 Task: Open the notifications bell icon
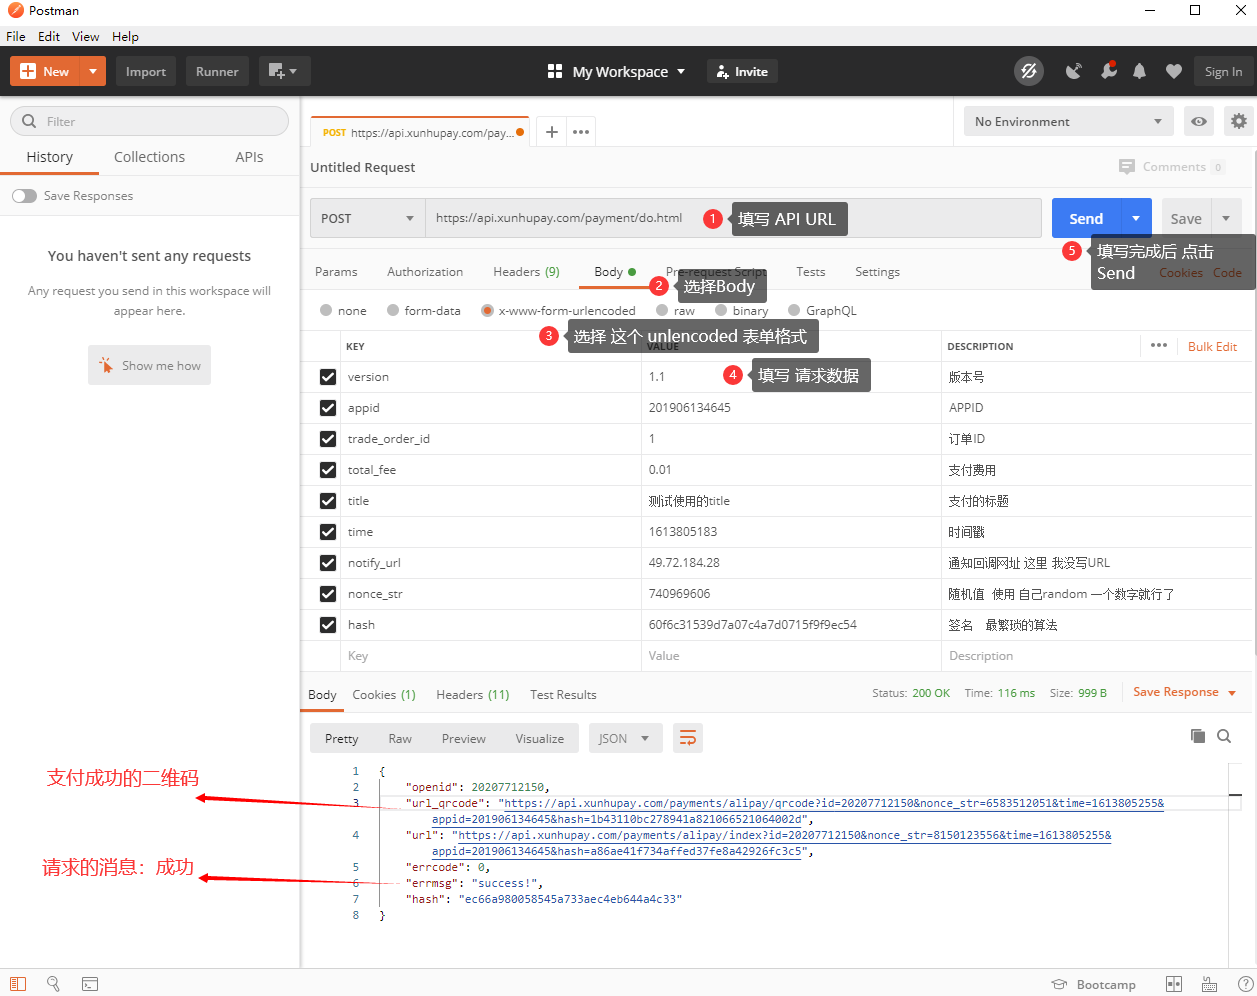pyautogui.click(x=1139, y=71)
